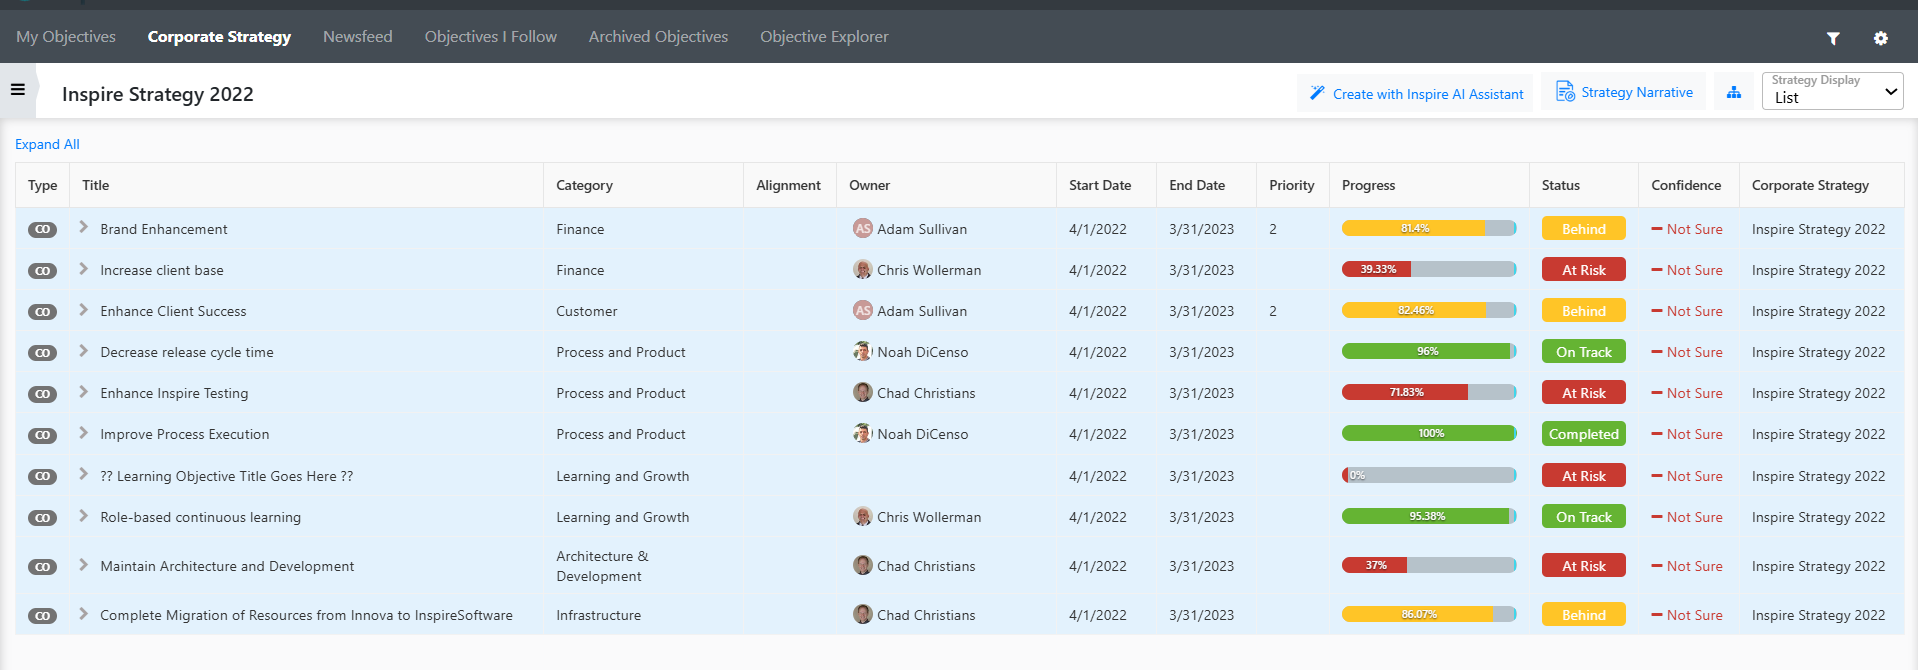1918x670 pixels.
Task: Click Noah DiCenso's avatar on Decrease release cycle time
Action: [862, 352]
